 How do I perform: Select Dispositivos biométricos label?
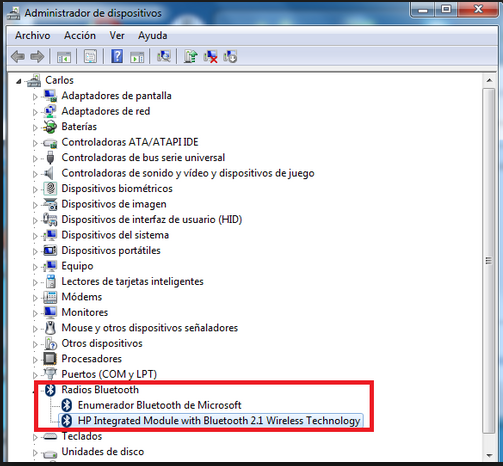117,189
